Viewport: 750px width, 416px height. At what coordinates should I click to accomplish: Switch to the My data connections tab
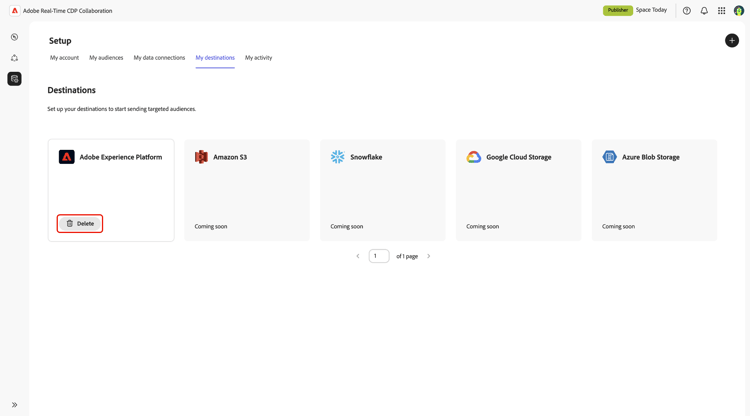(159, 58)
